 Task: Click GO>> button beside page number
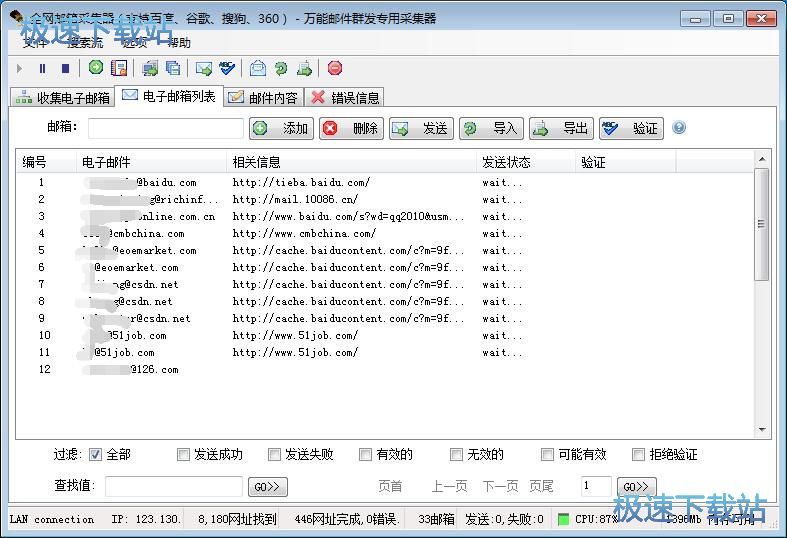[636, 487]
